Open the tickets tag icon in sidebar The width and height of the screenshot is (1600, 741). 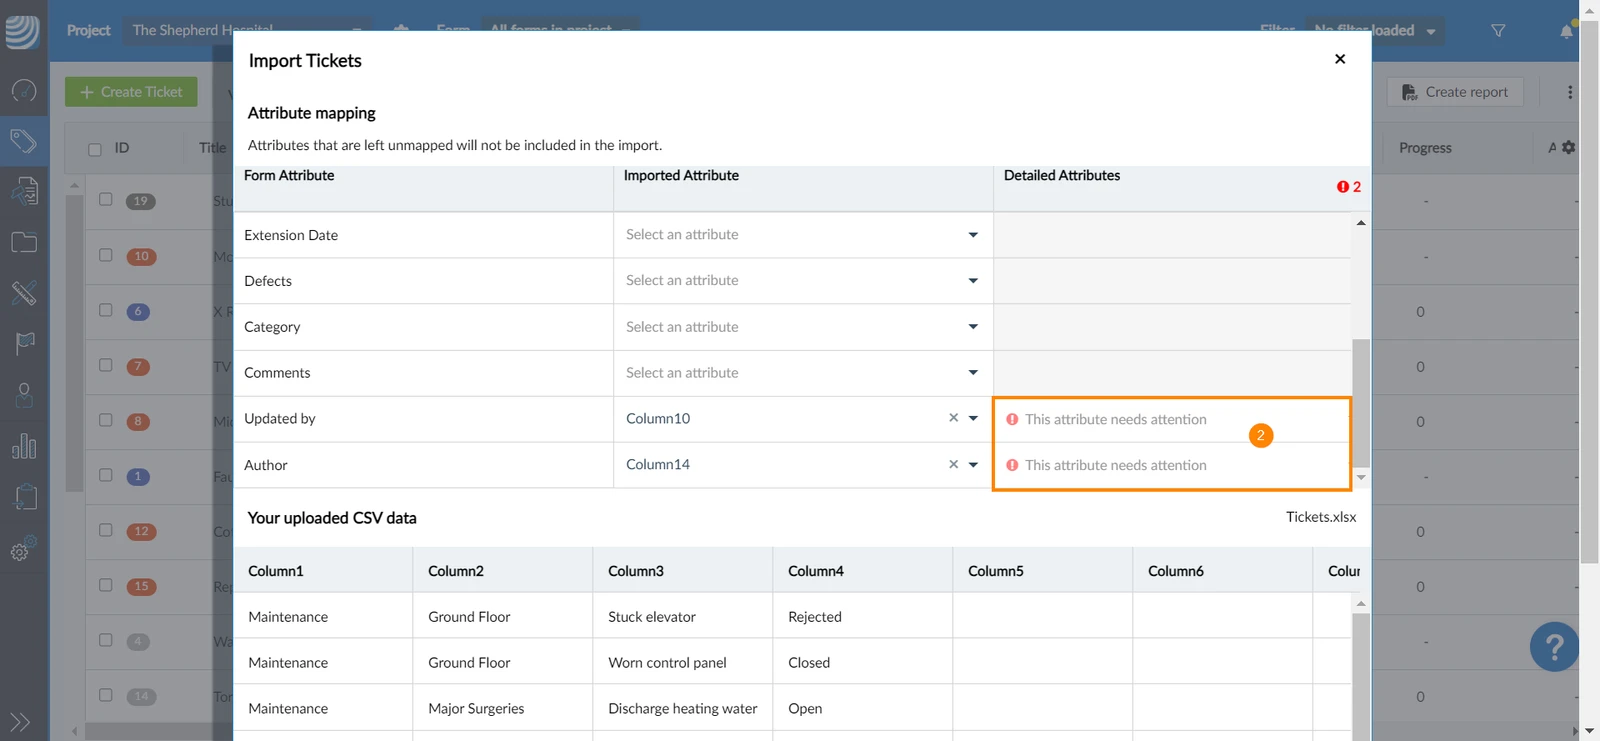(24, 141)
